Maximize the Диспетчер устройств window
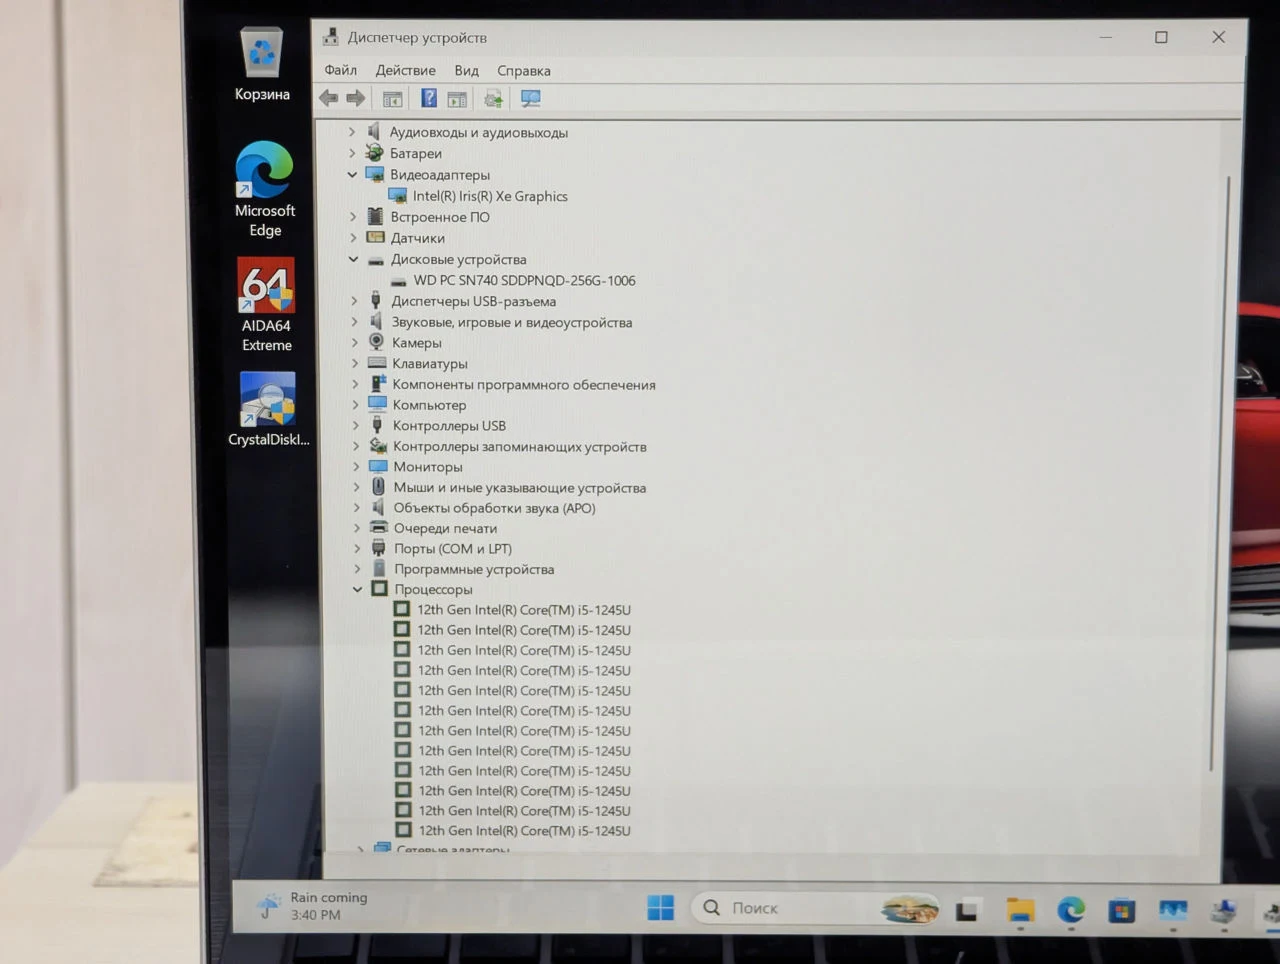Viewport: 1280px width, 964px height. (1161, 37)
